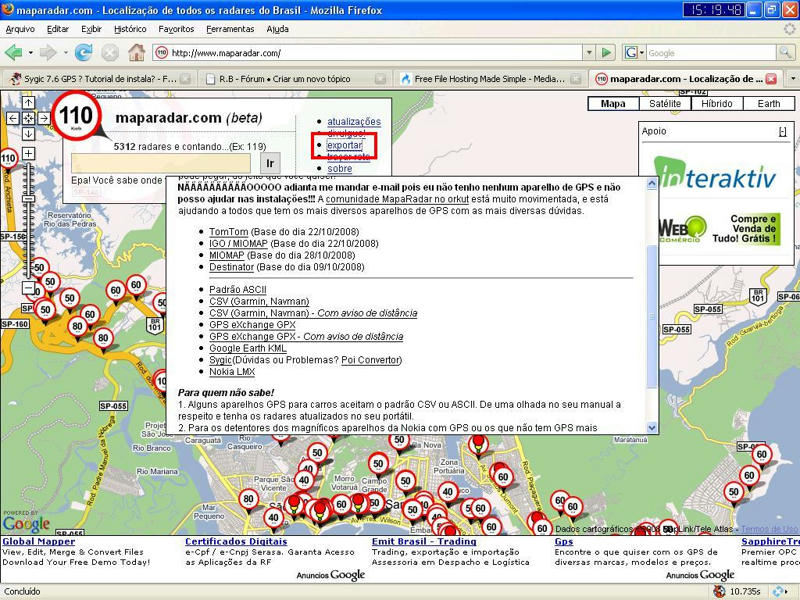Switch to the Free File Hosting tab

(490, 79)
